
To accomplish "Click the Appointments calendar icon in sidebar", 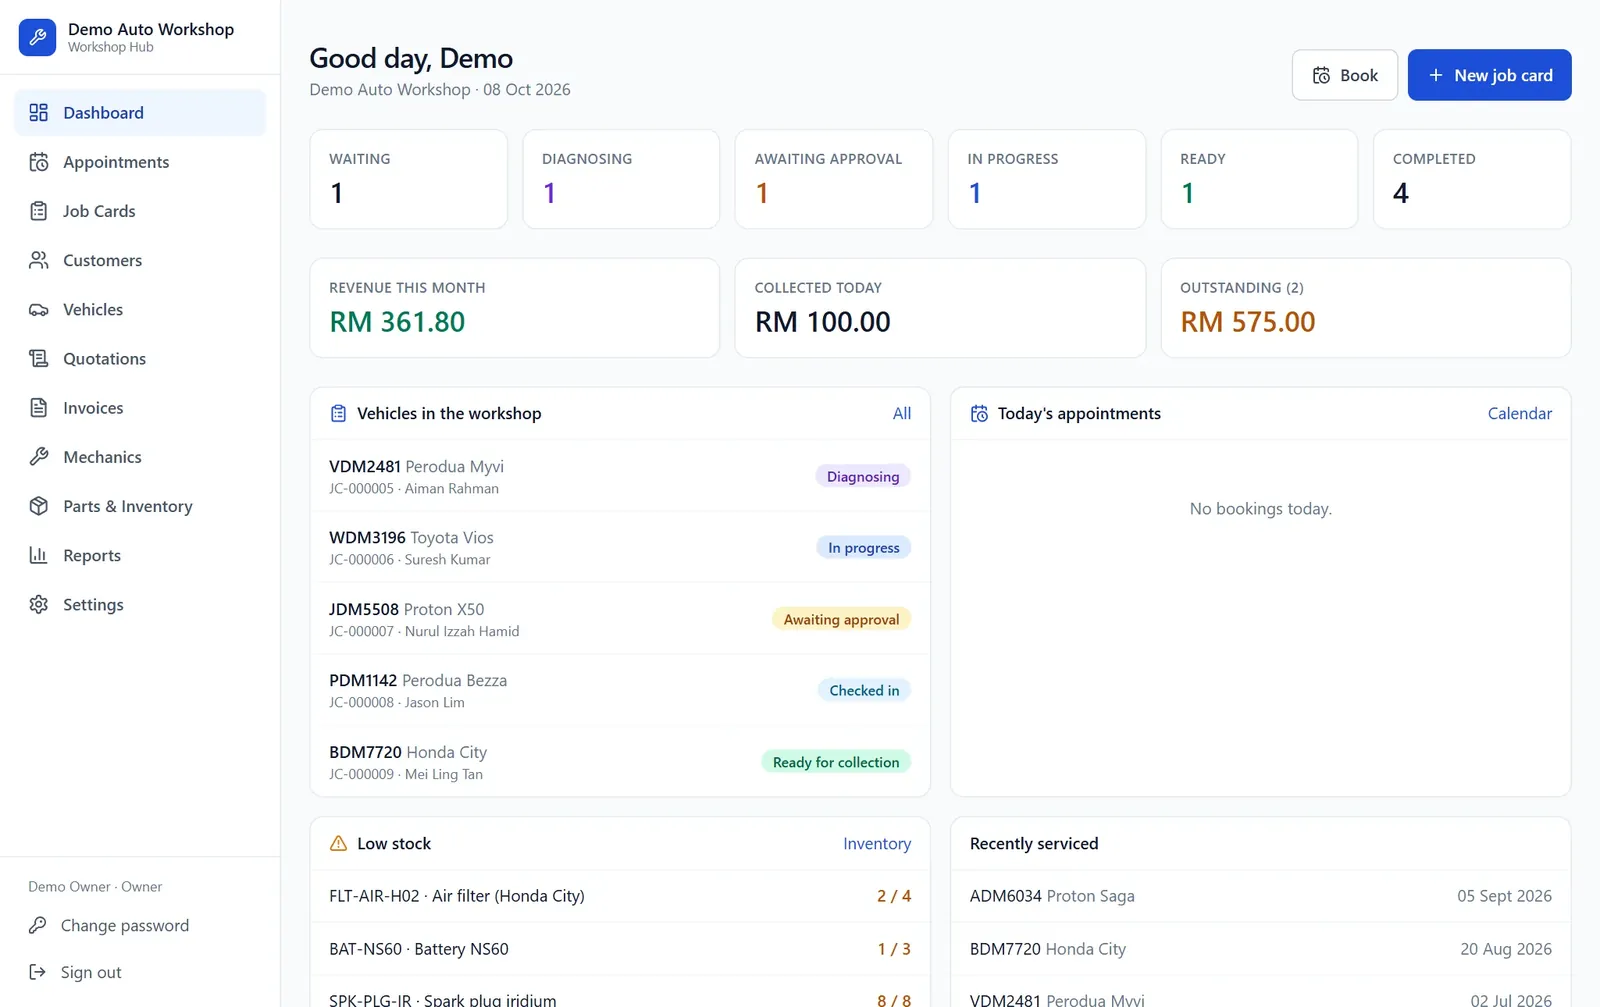I will point(39,162).
